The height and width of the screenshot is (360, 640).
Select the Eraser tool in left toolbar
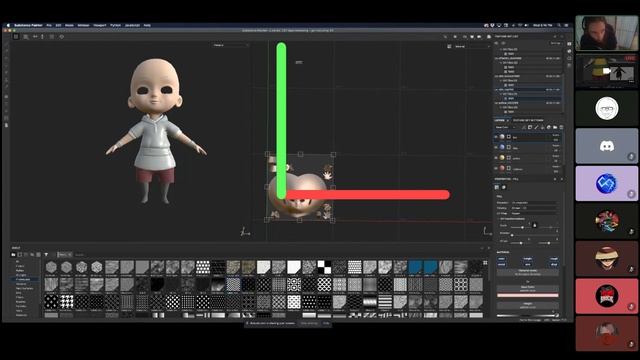coord(7,51)
